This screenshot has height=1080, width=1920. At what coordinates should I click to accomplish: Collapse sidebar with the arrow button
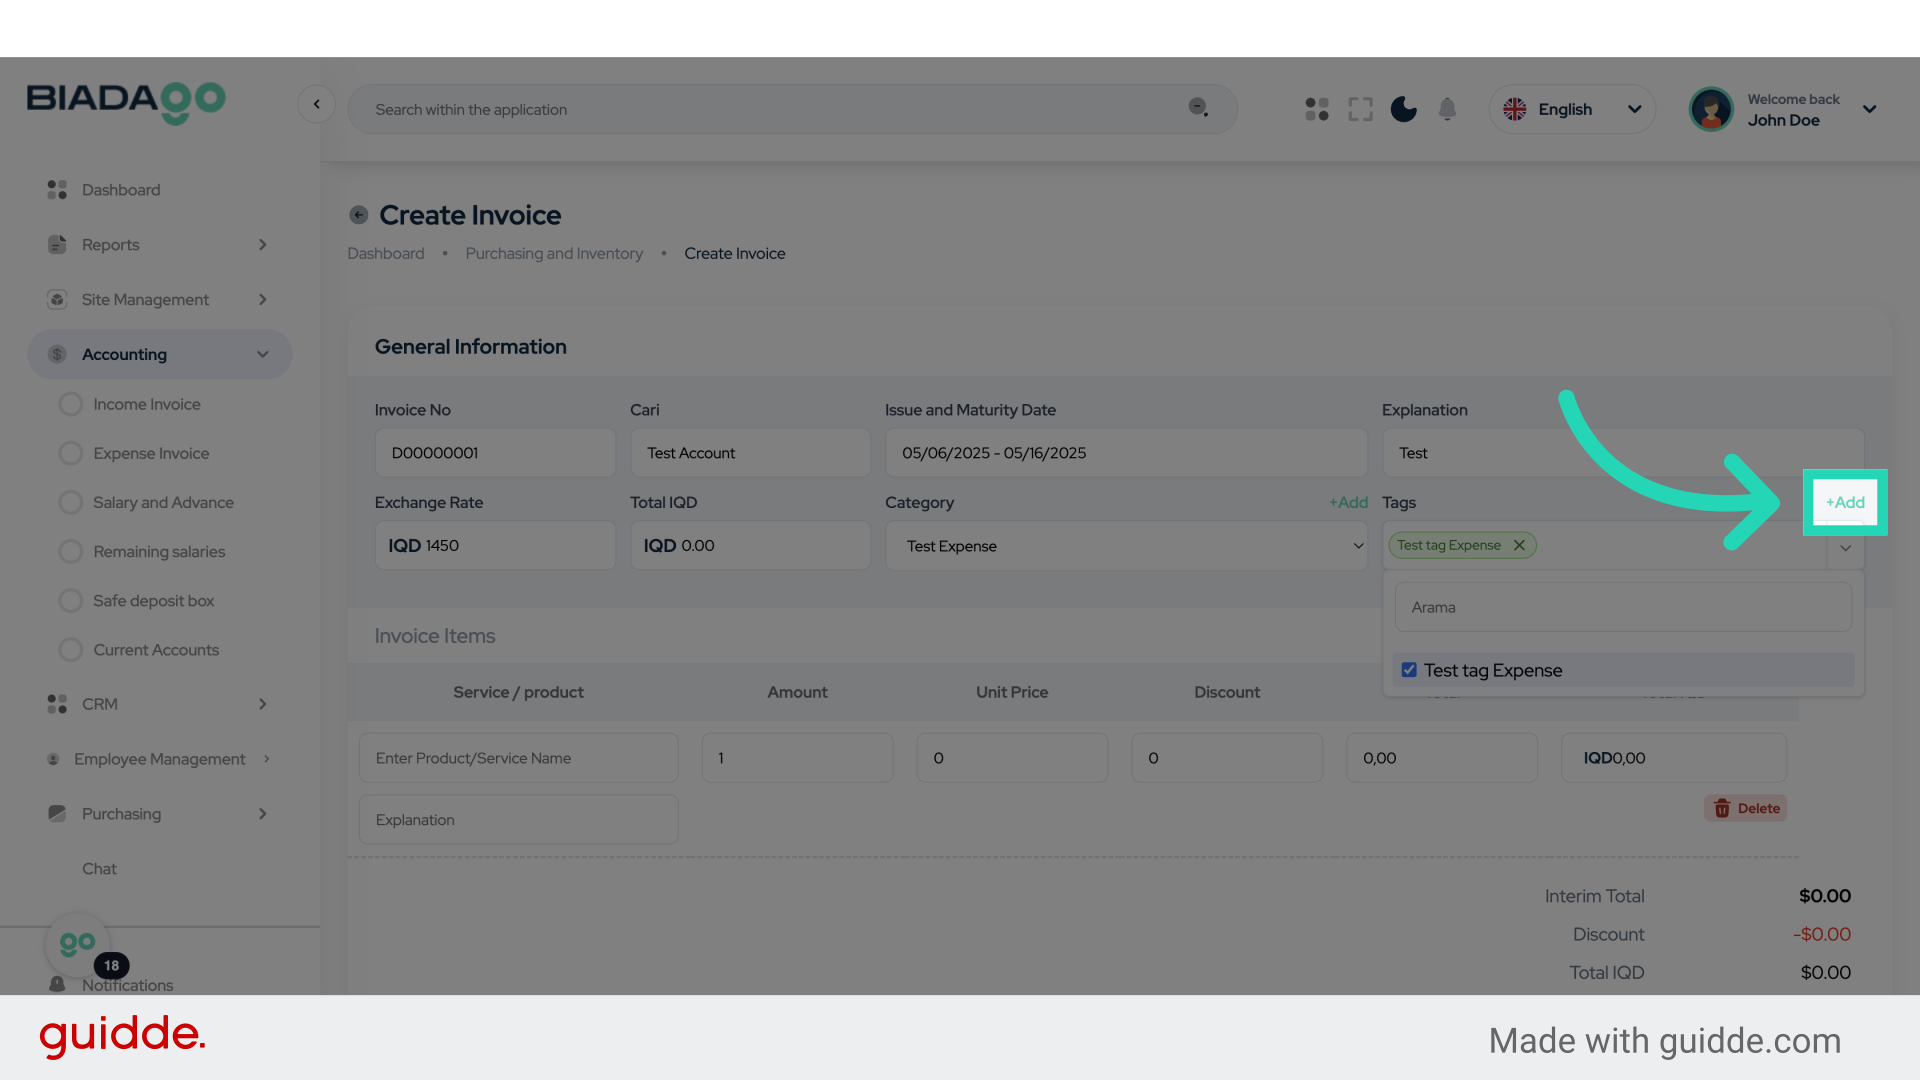(316, 104)
